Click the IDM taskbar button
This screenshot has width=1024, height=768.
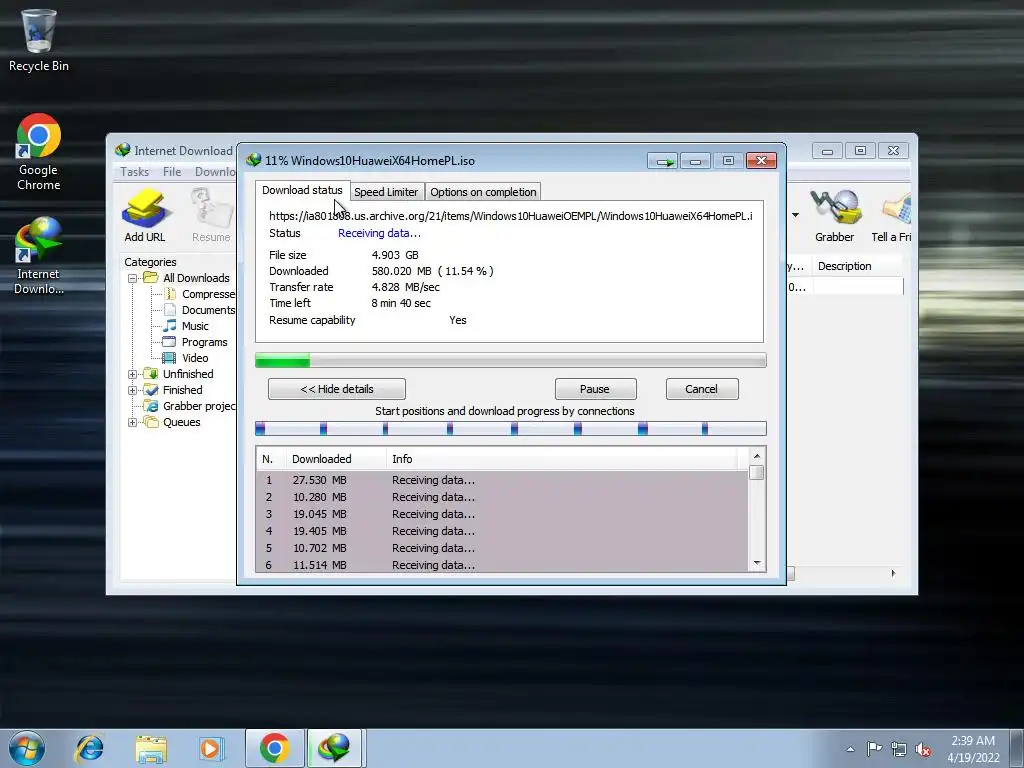tap(334, 748)
